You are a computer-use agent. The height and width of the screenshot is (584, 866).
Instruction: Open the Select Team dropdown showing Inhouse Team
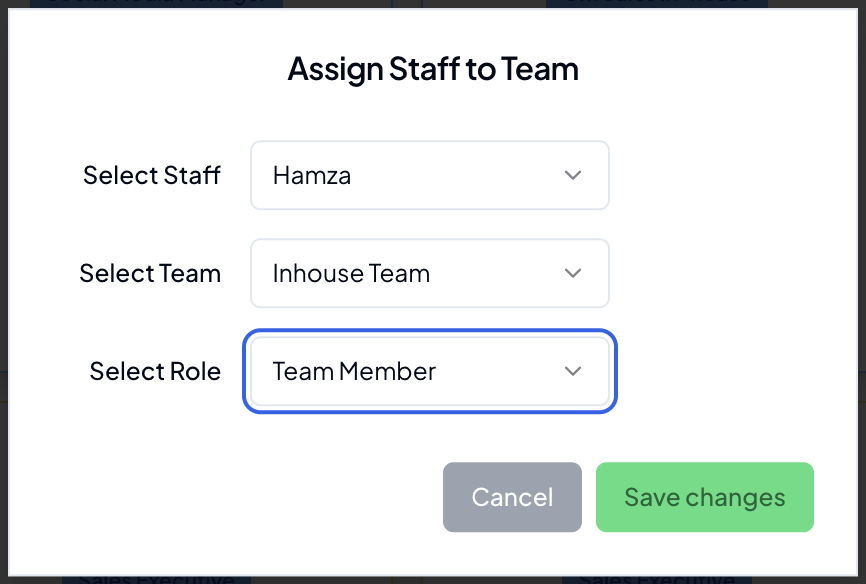pos(429,273)
